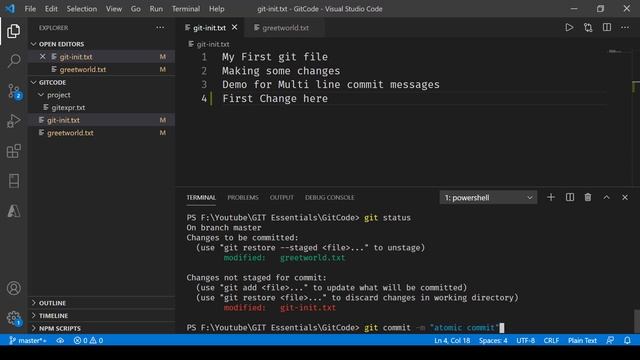Open the Extensions view icon
The height and width of the screenshot is (360, 640).
click(x=13, y=151)
